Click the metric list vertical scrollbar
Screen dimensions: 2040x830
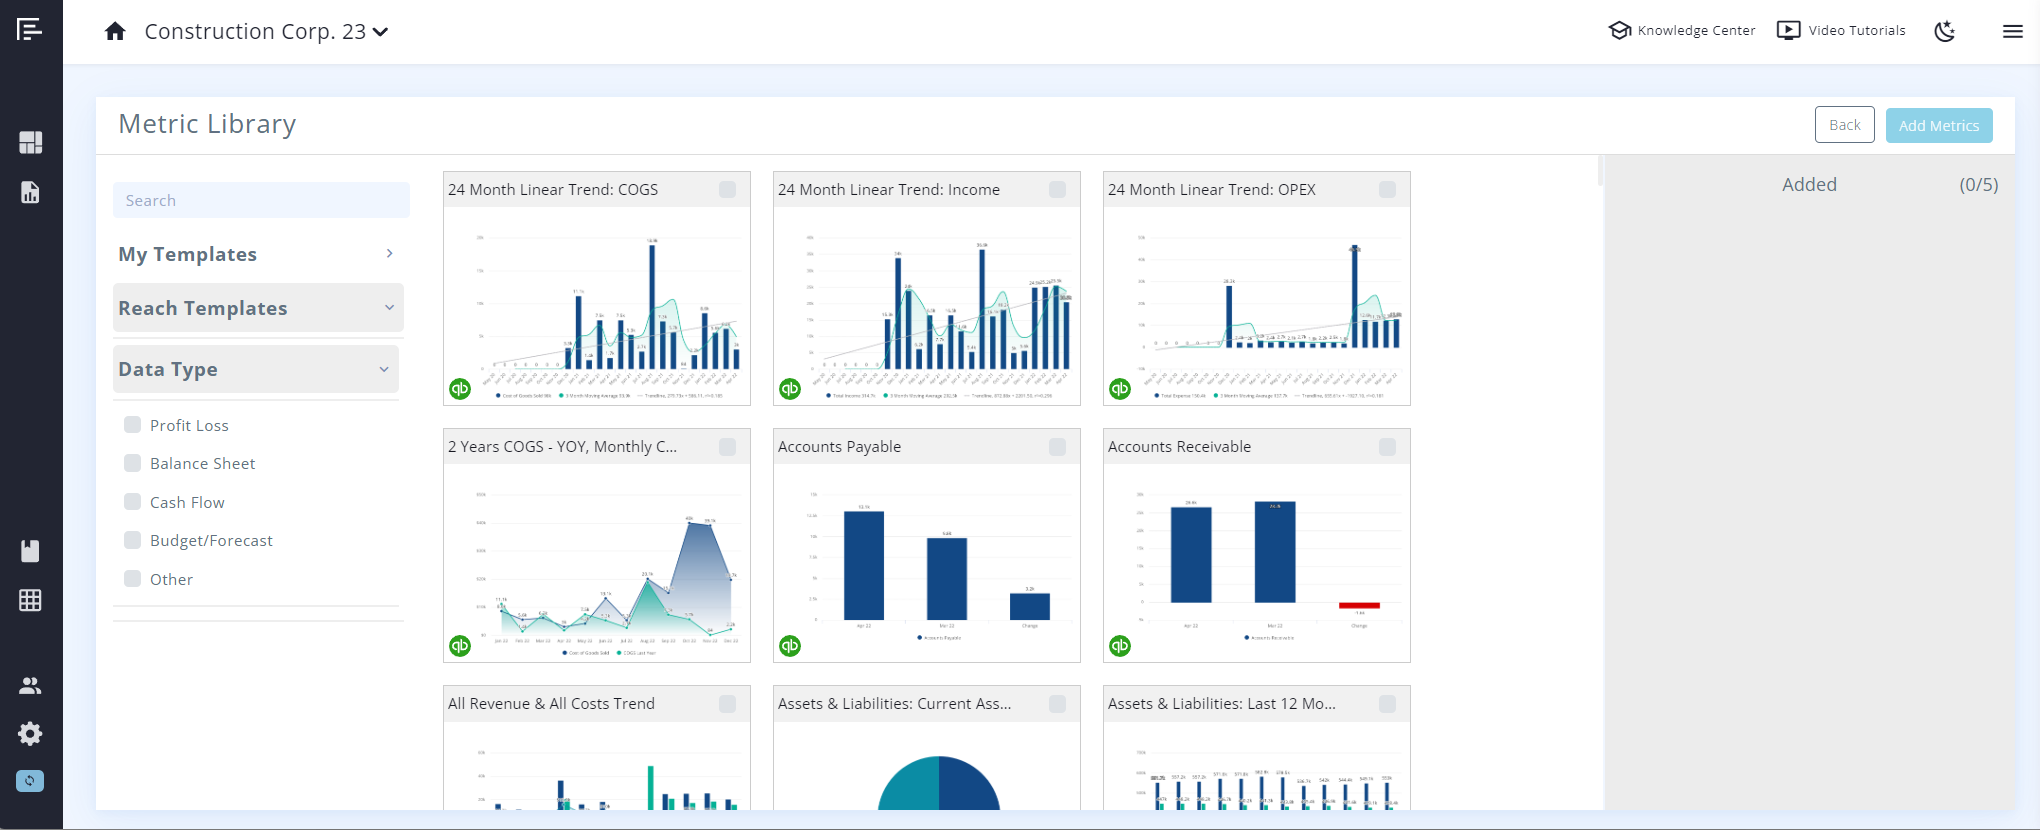click(x=1600, y=171)
